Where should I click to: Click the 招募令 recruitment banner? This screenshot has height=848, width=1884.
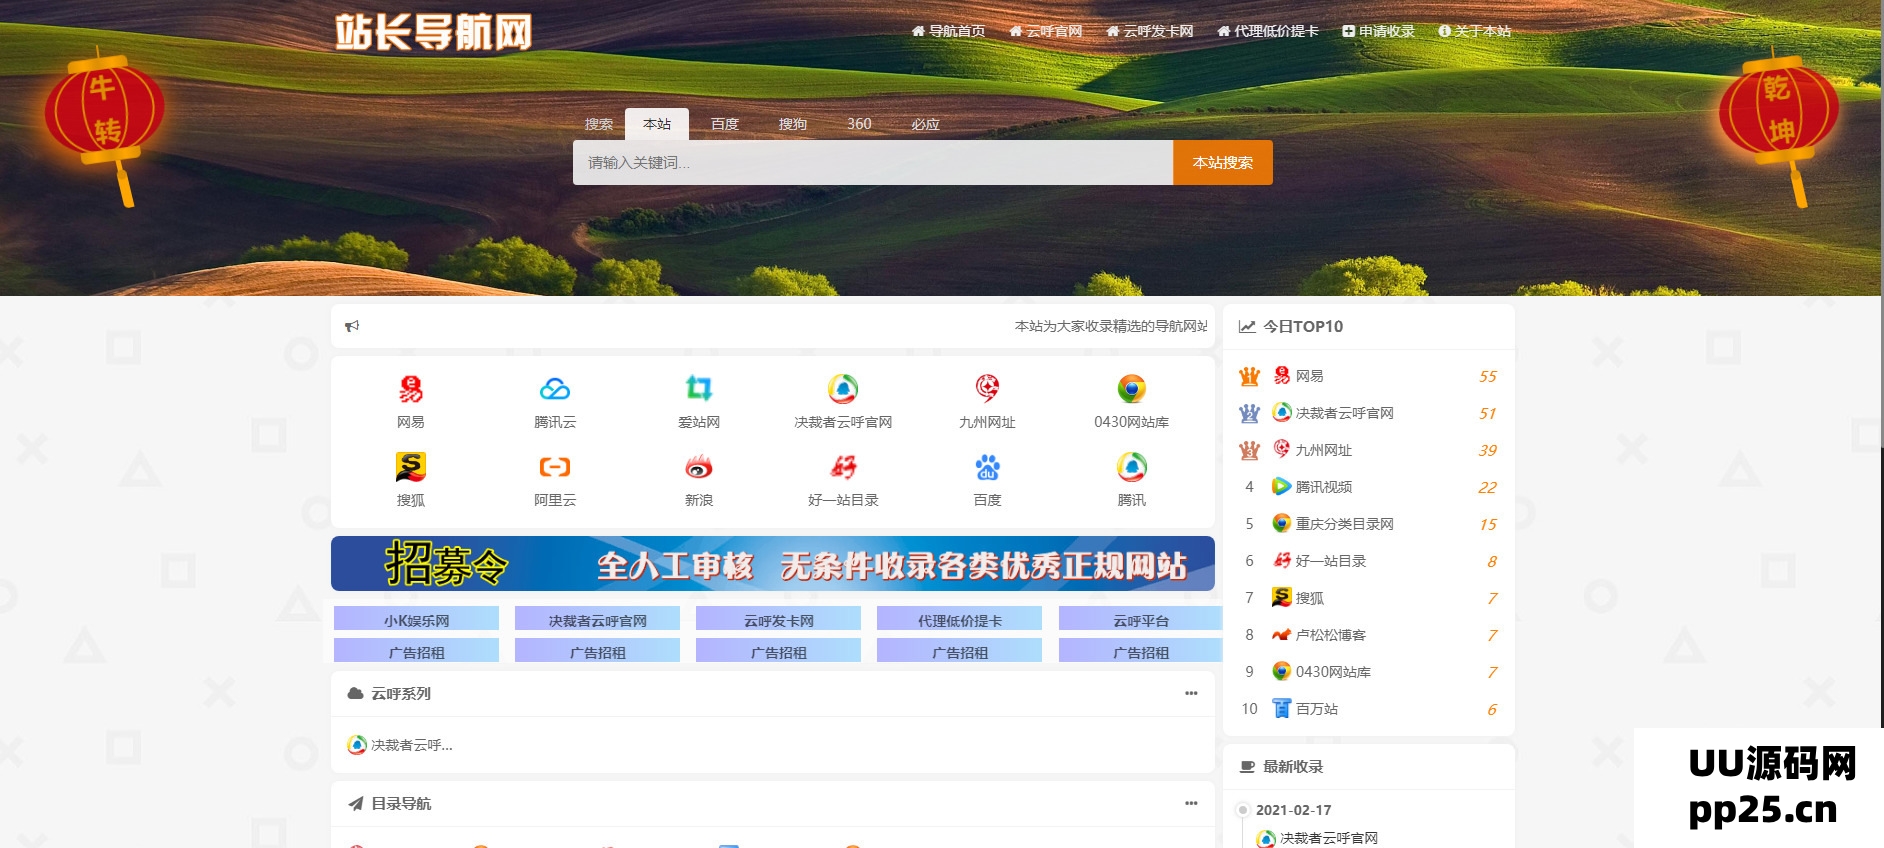pos(773,564)
